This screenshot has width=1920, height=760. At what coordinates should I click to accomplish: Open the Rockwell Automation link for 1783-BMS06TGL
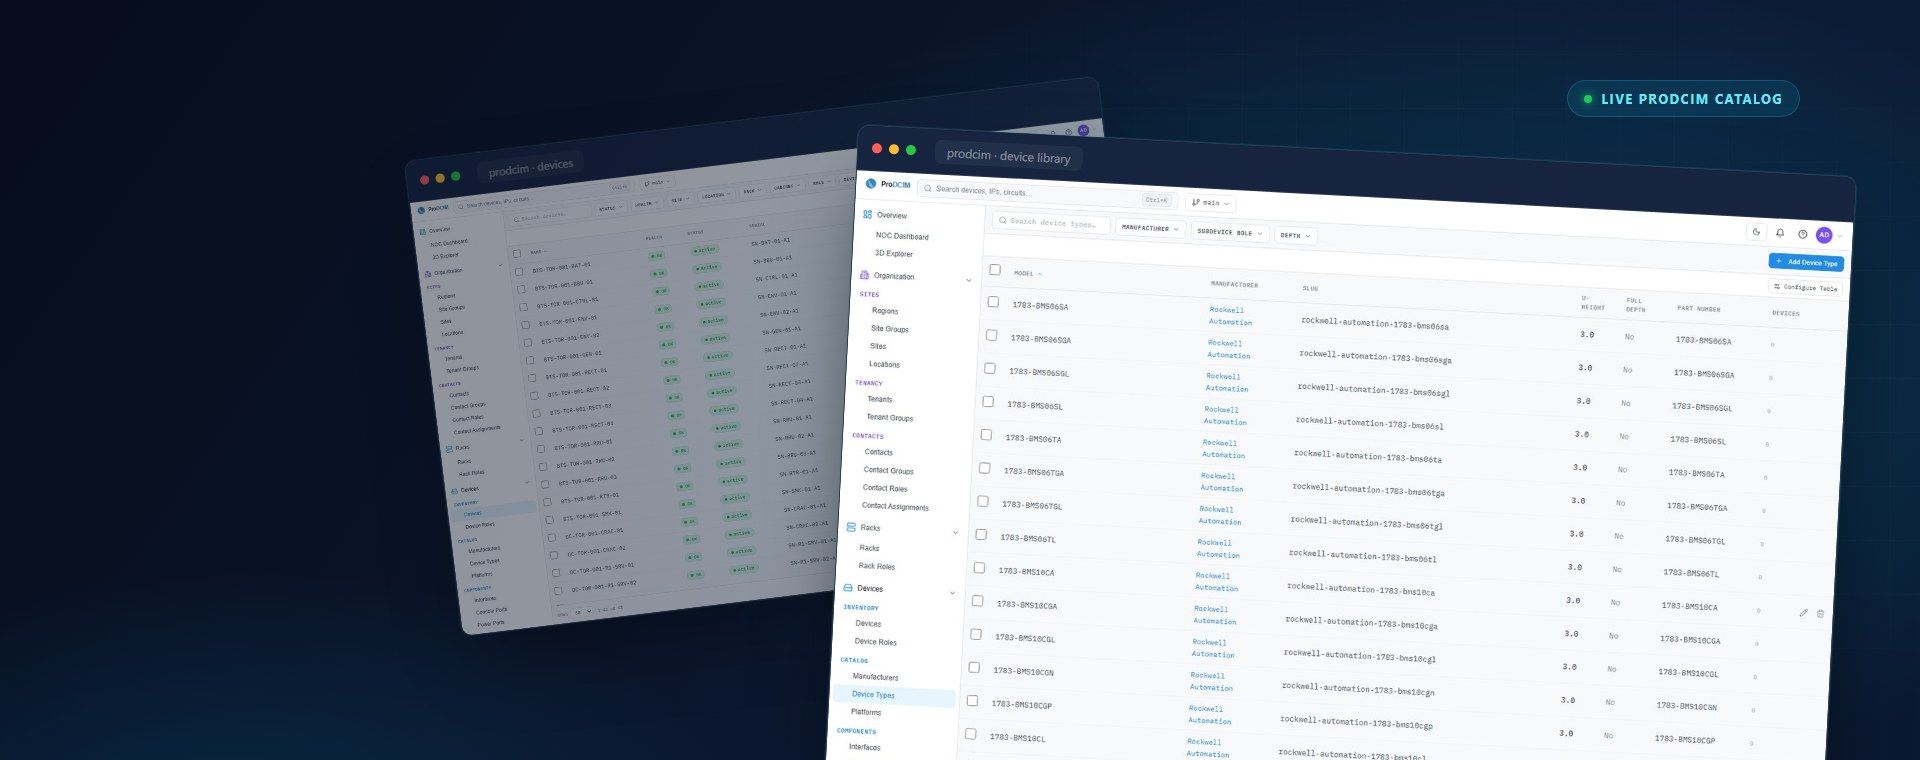(1219, 515)
